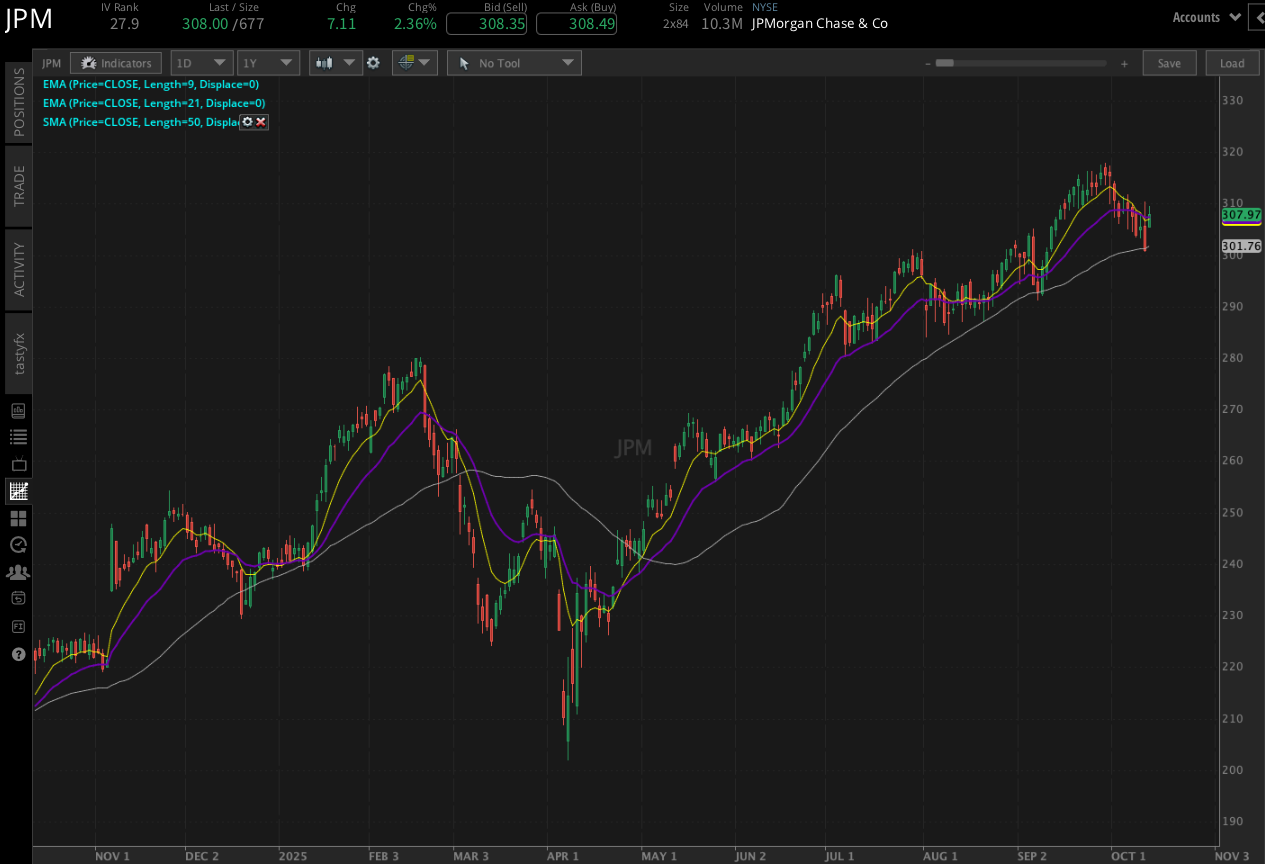Viewport: 1265px width, 864px height.
Task: Click the Last price 308.00
Action: point(205,23)
